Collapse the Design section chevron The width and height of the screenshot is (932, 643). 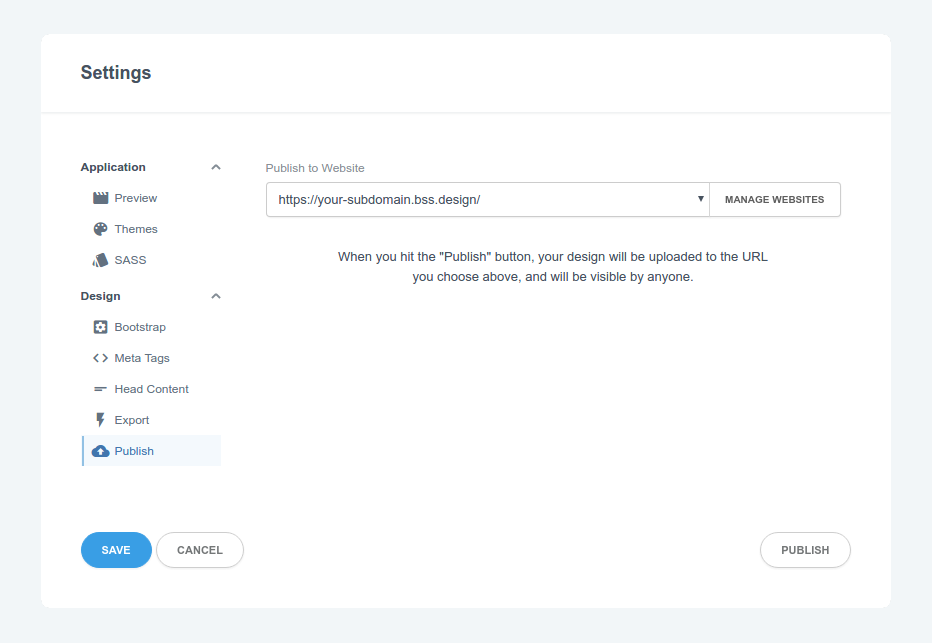216,296
